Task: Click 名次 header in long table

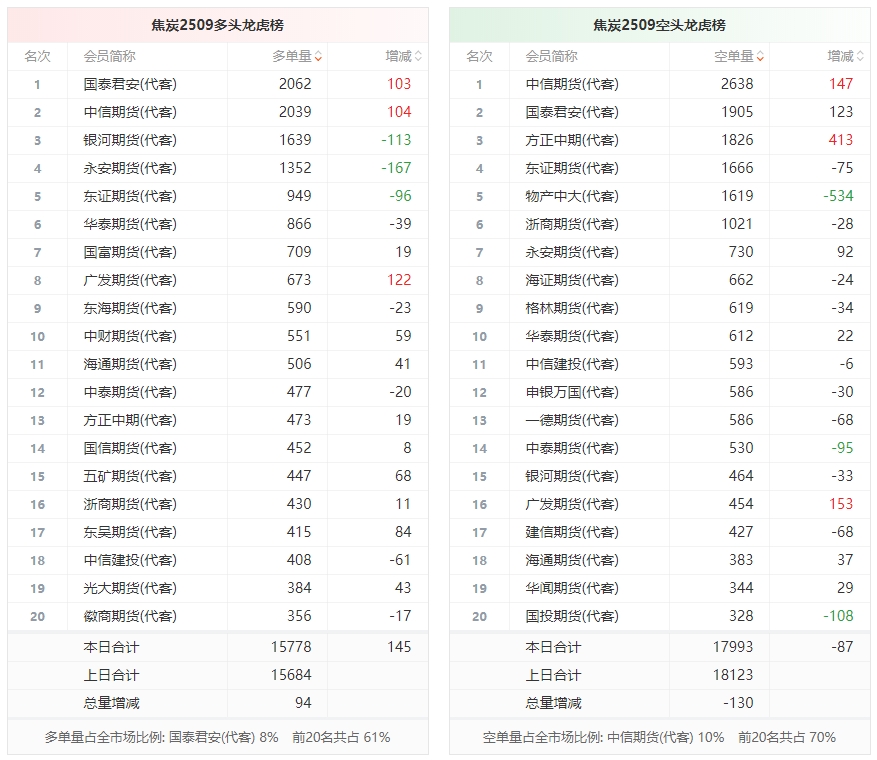Action: pyautogui.click(x=37, y=56)
